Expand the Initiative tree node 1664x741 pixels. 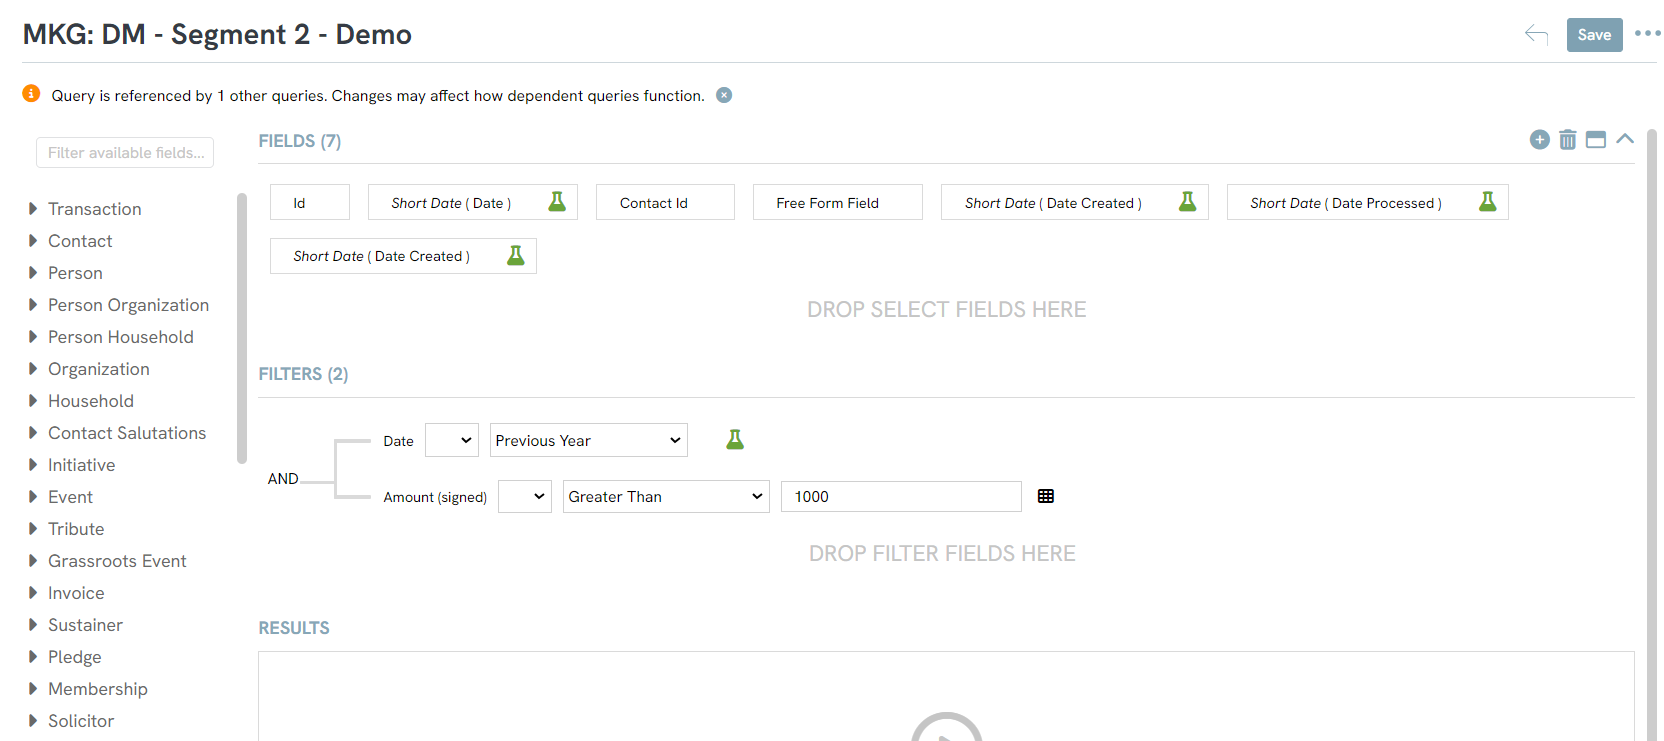[33, 465]
